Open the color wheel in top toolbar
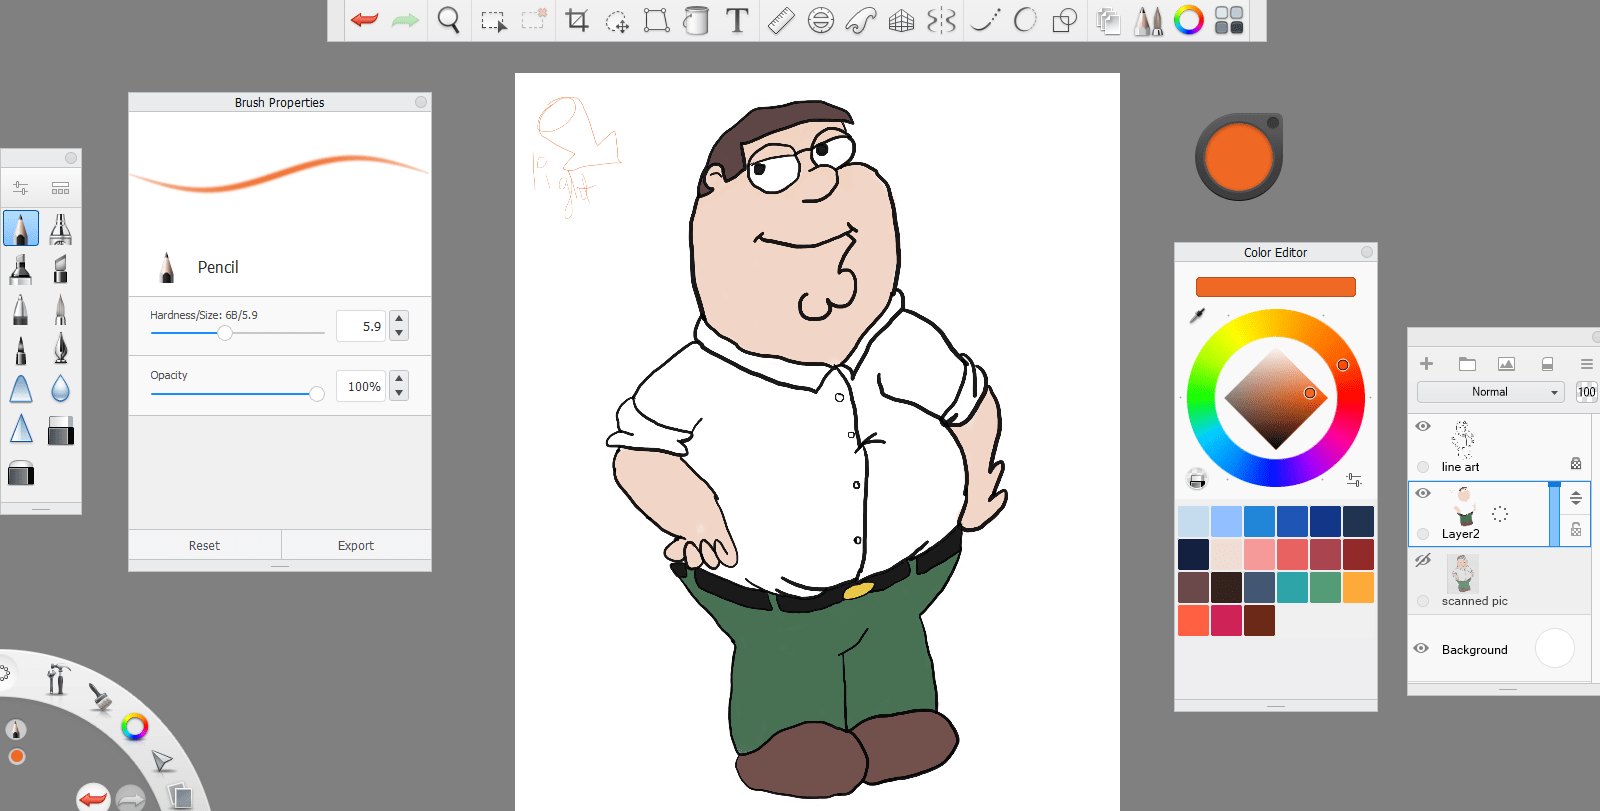This screenshot has width=1600, height=811. tap(1188, 20)
